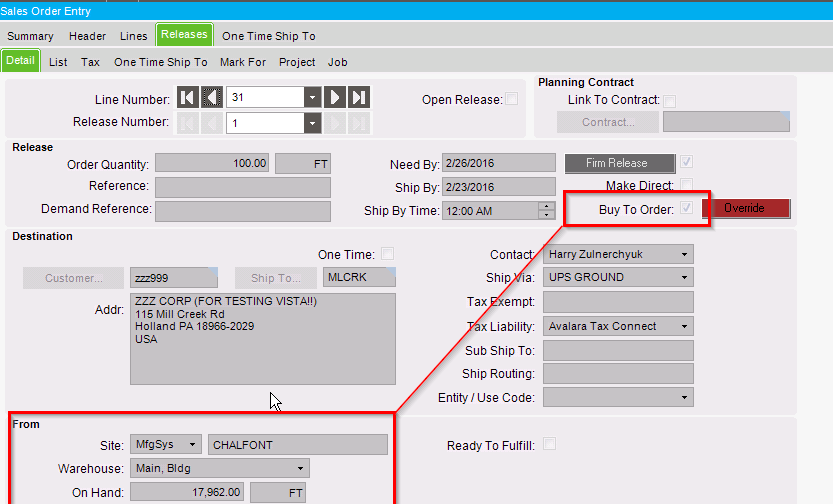Go to last Line Number record
Screen dimensions: 833x504
click(359, 97)
